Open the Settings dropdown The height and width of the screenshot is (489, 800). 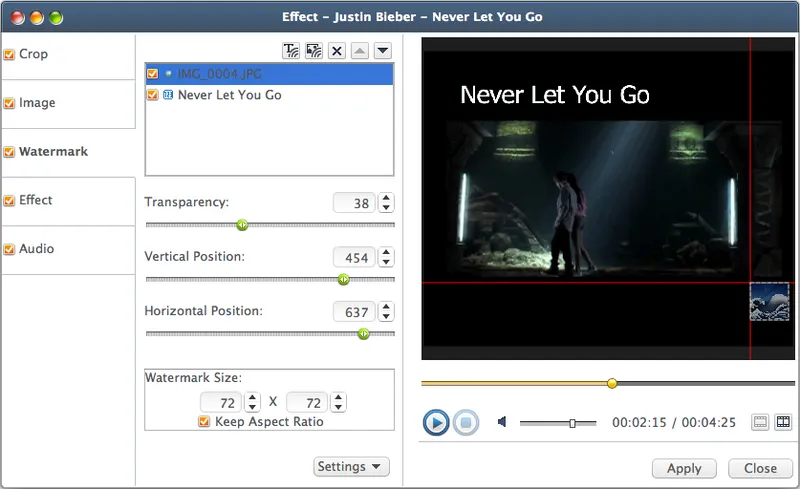coord(351,467)
